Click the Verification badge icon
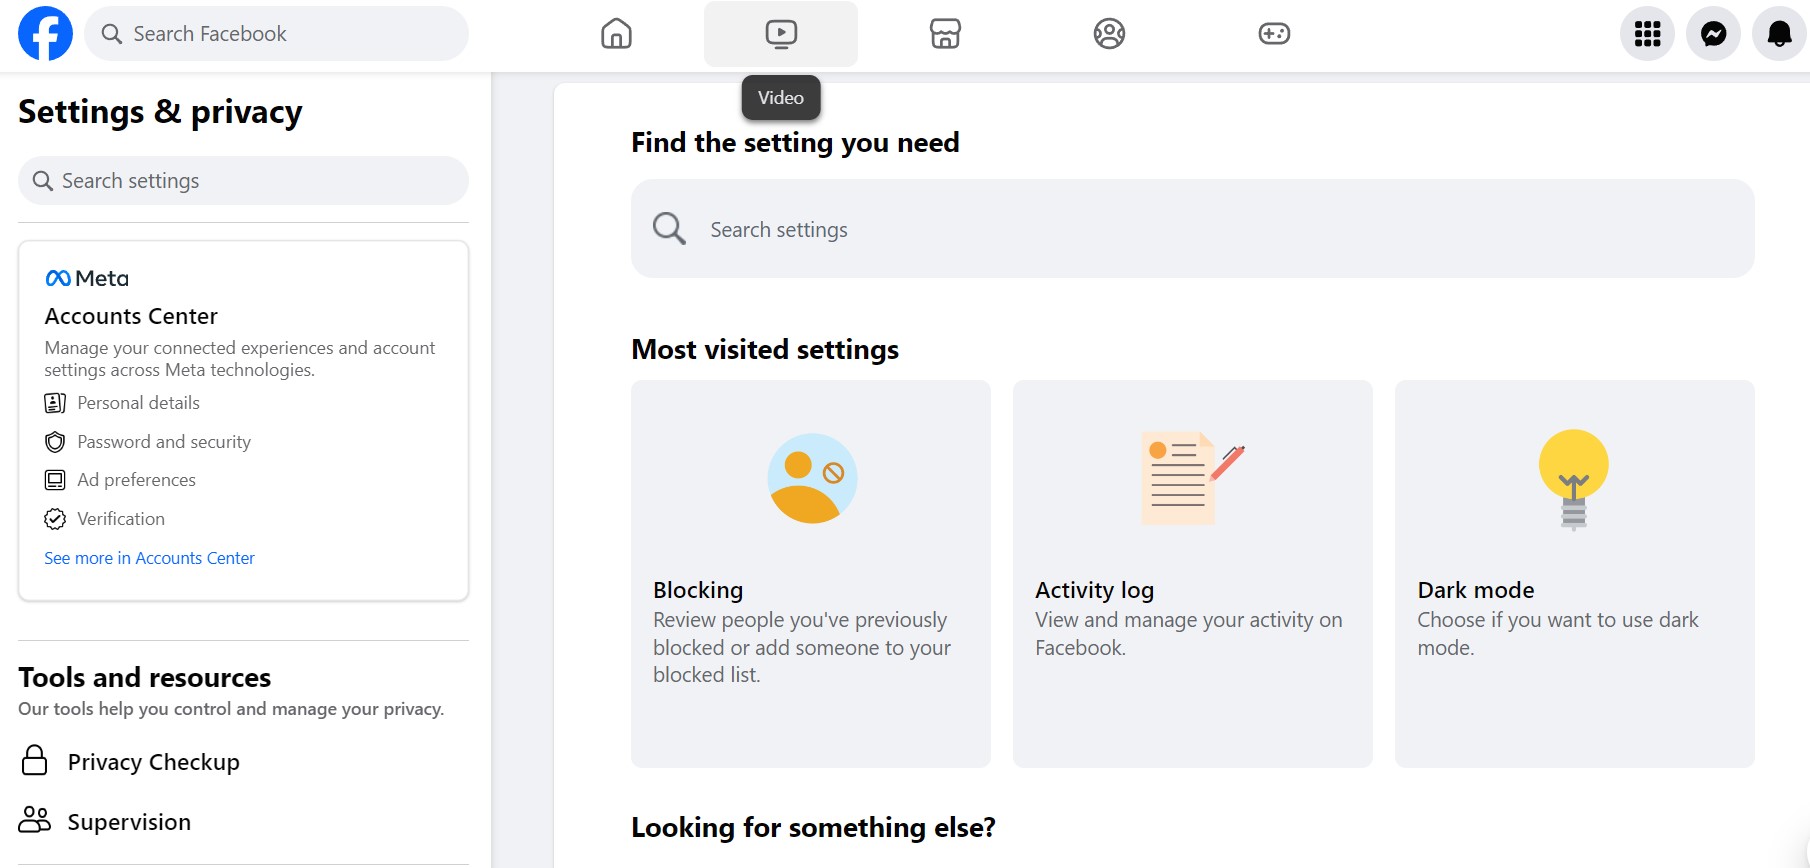The height and width of the screenshot is (868, 1810). click(x=55, y=519)
